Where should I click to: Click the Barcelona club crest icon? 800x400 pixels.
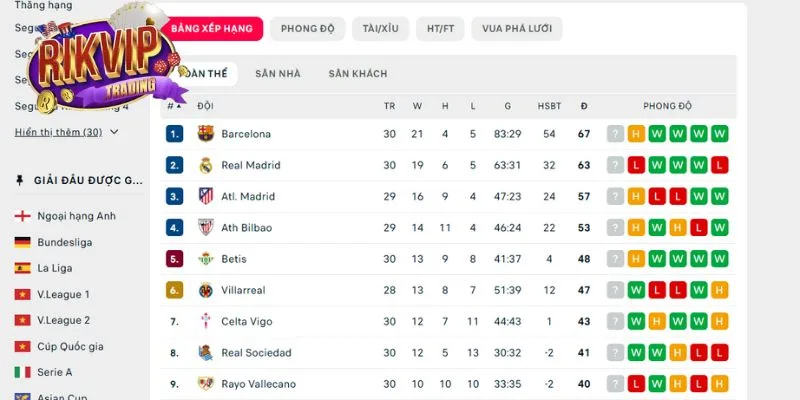pos(206,133)
